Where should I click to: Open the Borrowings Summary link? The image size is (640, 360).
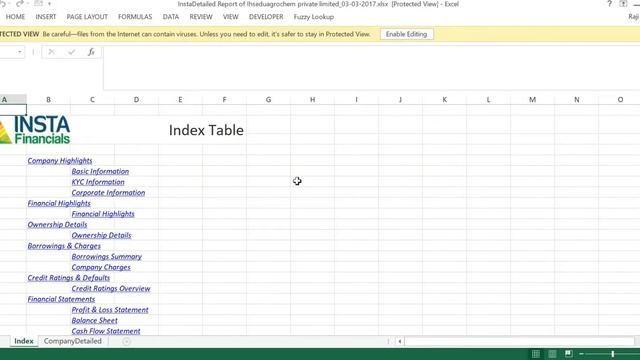(107, 256)
